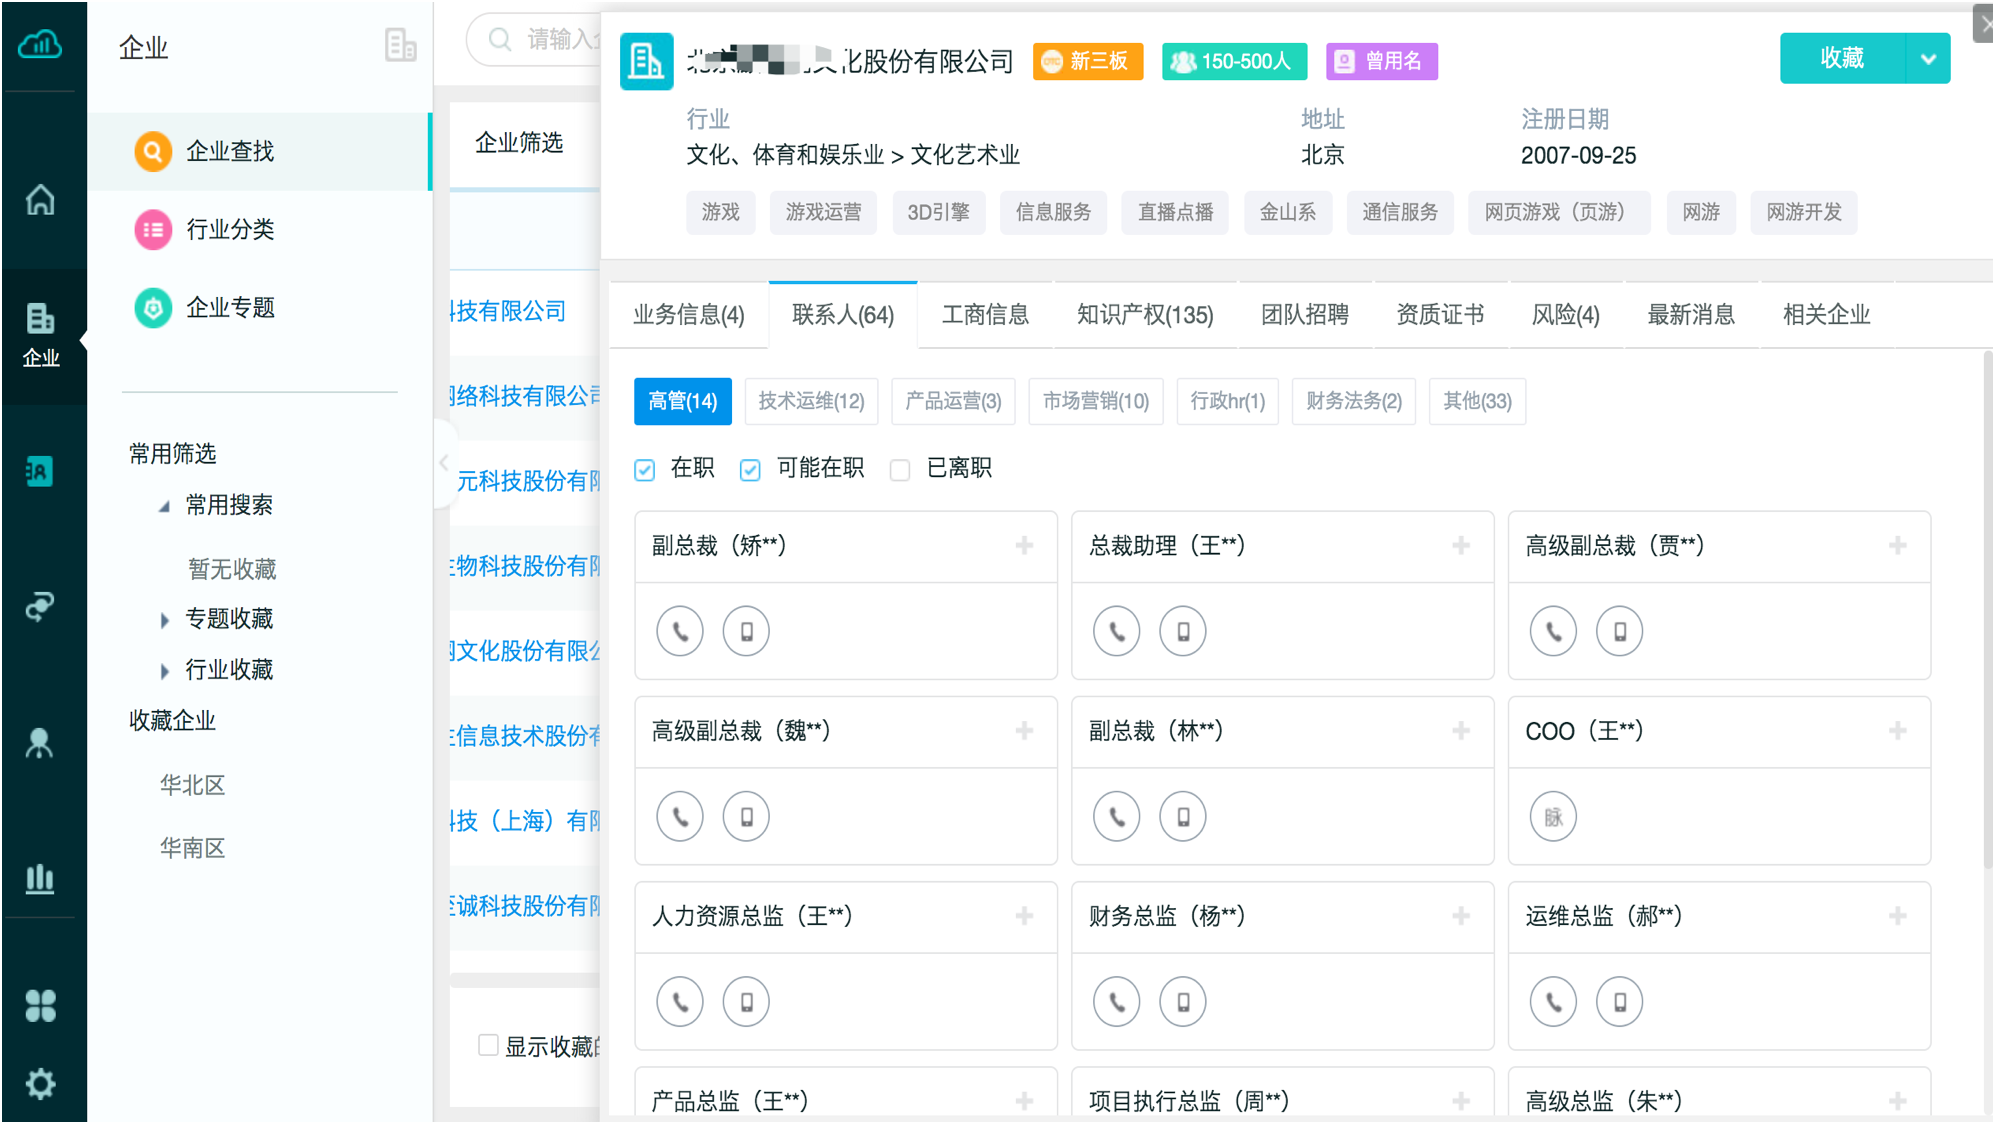Close the company detail panel
Image resolution: width=1993 pixels, height=1122 pixels.
pyautogui.click(x=1983, y=24)
